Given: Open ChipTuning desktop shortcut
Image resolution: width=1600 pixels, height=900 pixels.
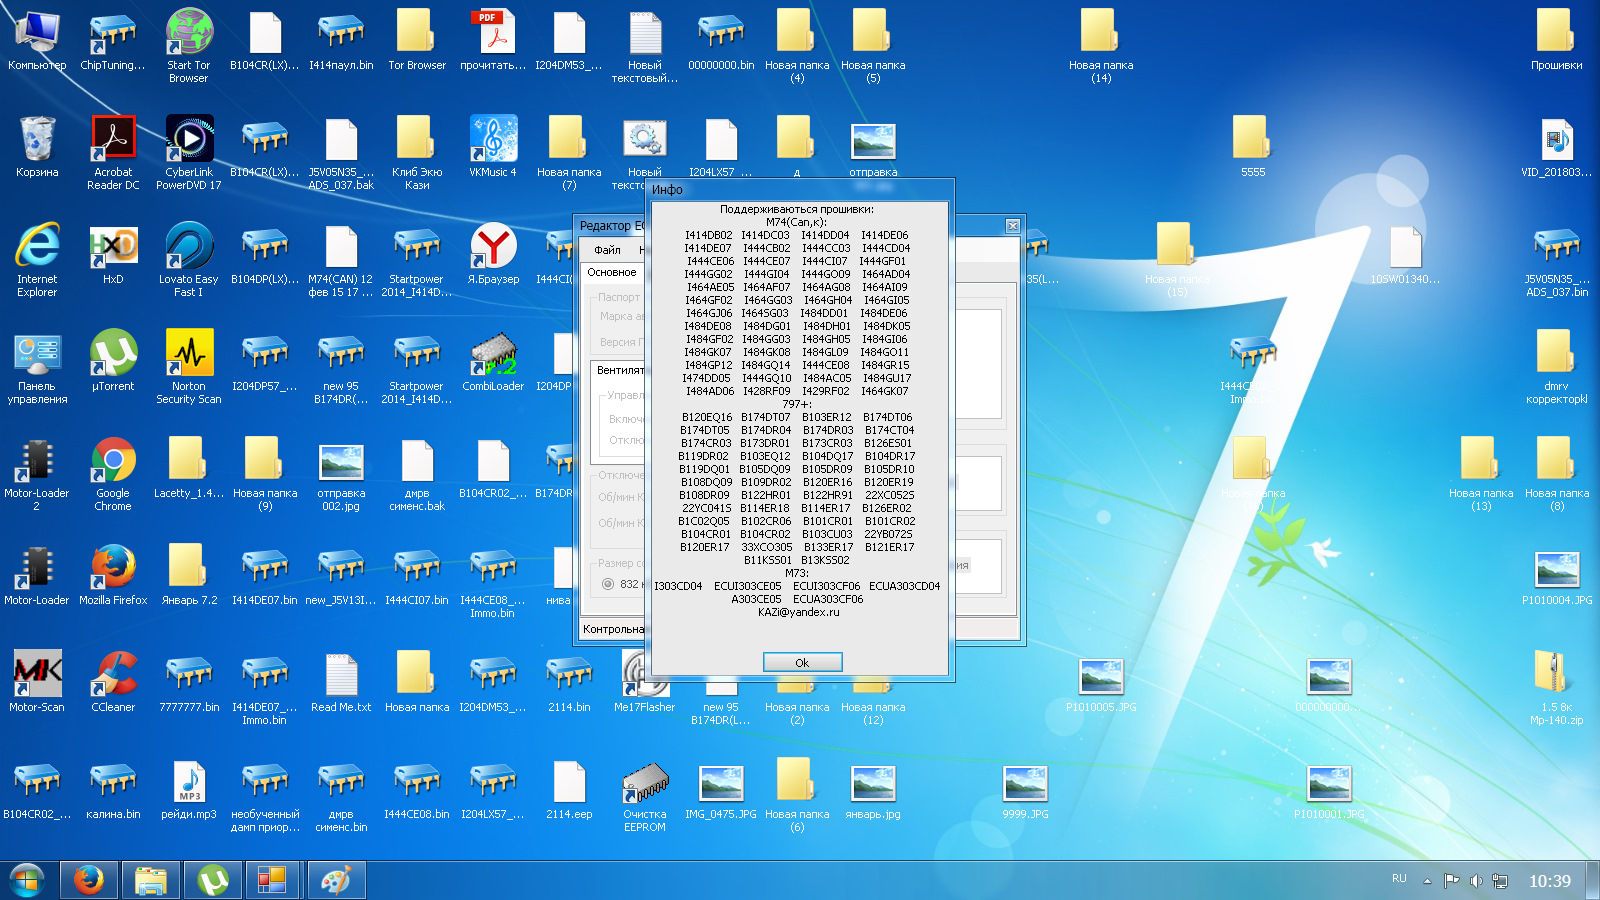Looking at the screenshot, I should click(x=113, y=41).
